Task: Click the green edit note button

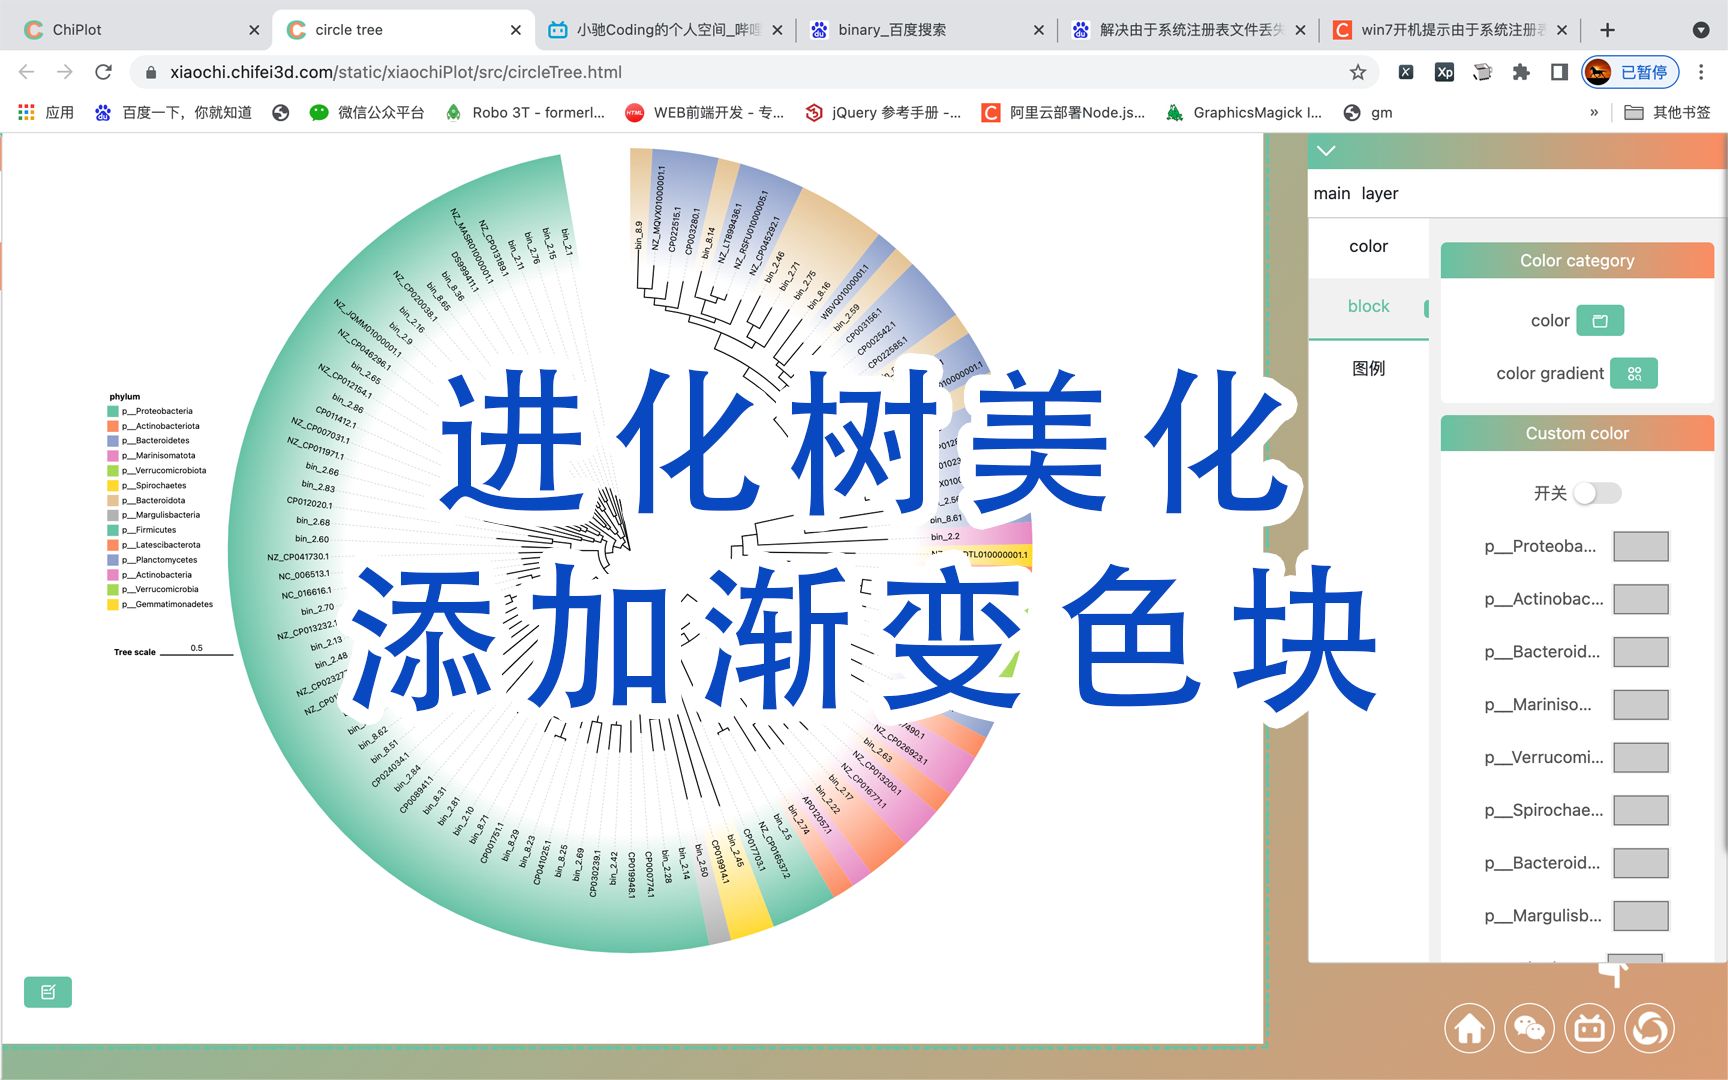Action: pyautogui.click(x=48, y=992)
